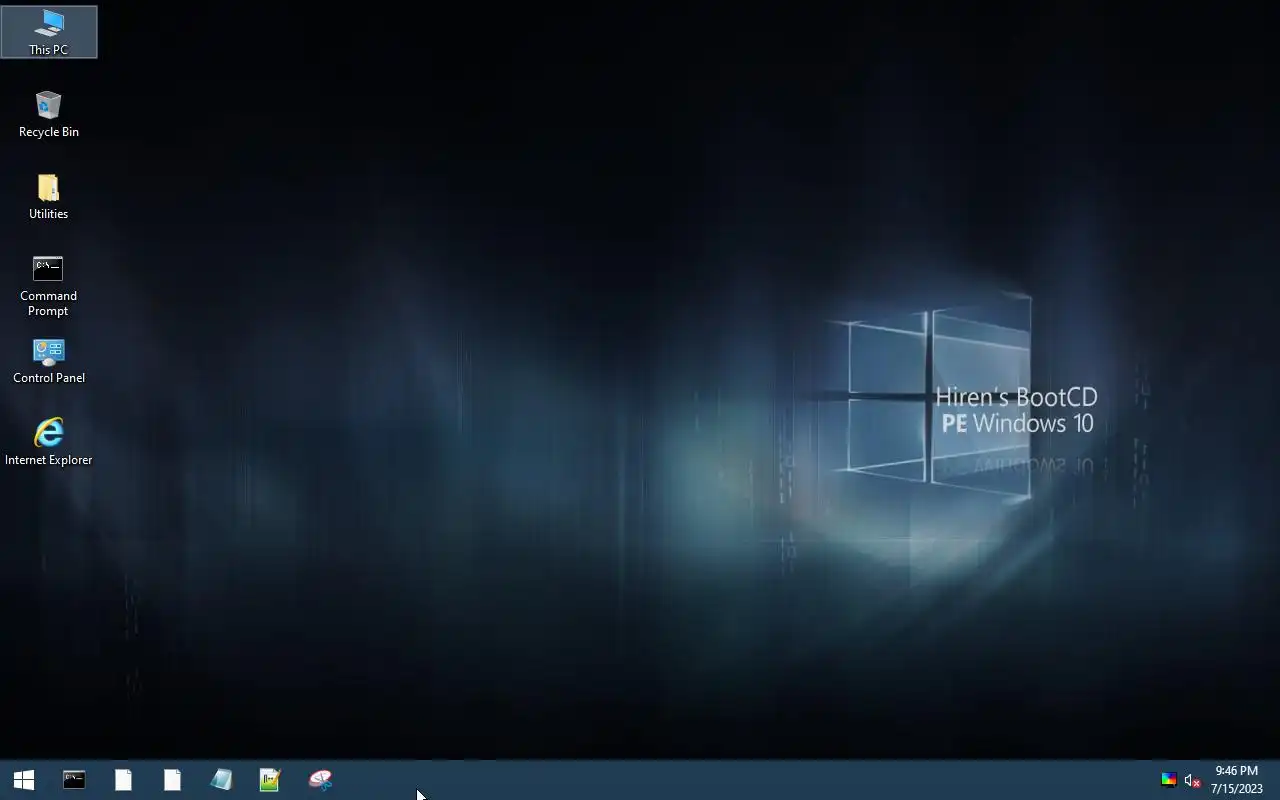Select the Control Panel desktop icon

48,361
